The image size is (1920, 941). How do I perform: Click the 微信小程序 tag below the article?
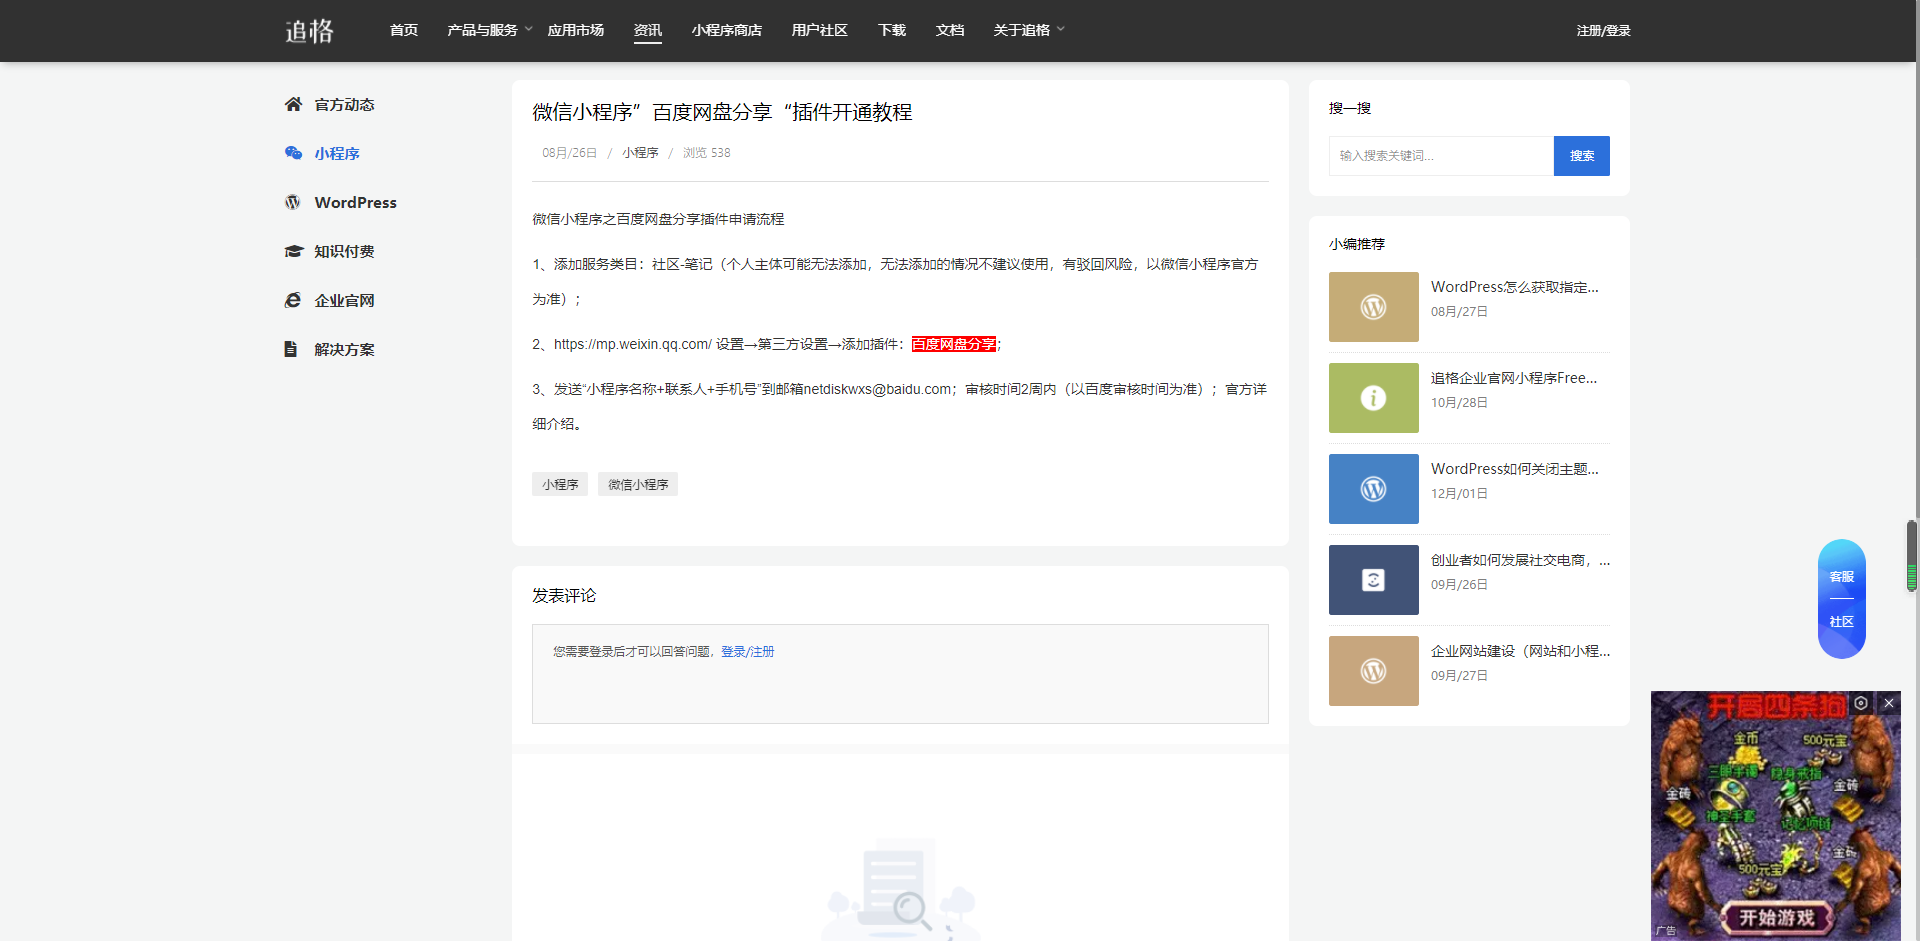click(x=638, y=484)
